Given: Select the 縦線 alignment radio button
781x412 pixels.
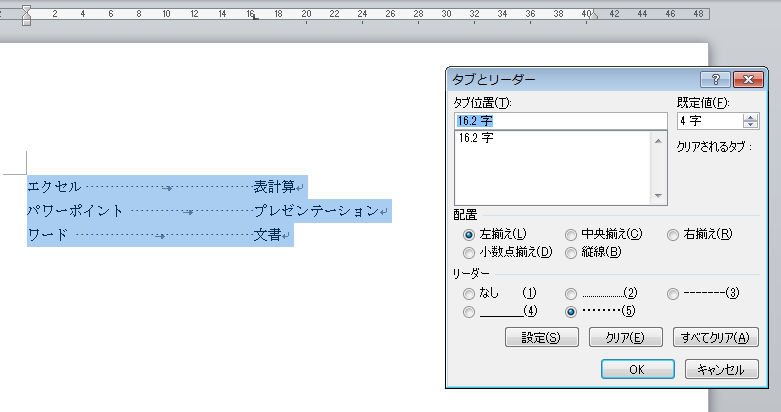Looking at the screenshot, I should coord(571,253).
